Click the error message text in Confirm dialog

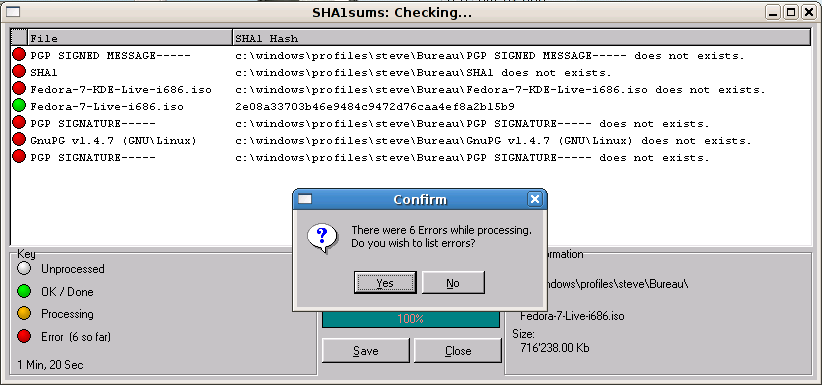click(441, 237)
